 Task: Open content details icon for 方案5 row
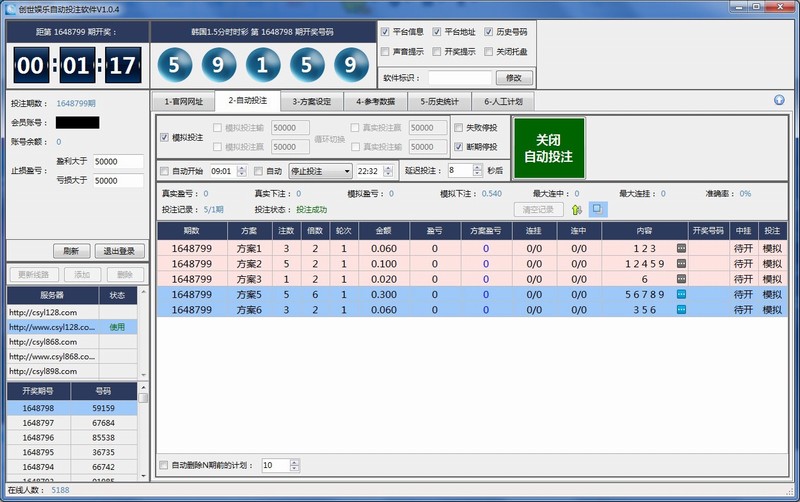click(x=681, y=294)
